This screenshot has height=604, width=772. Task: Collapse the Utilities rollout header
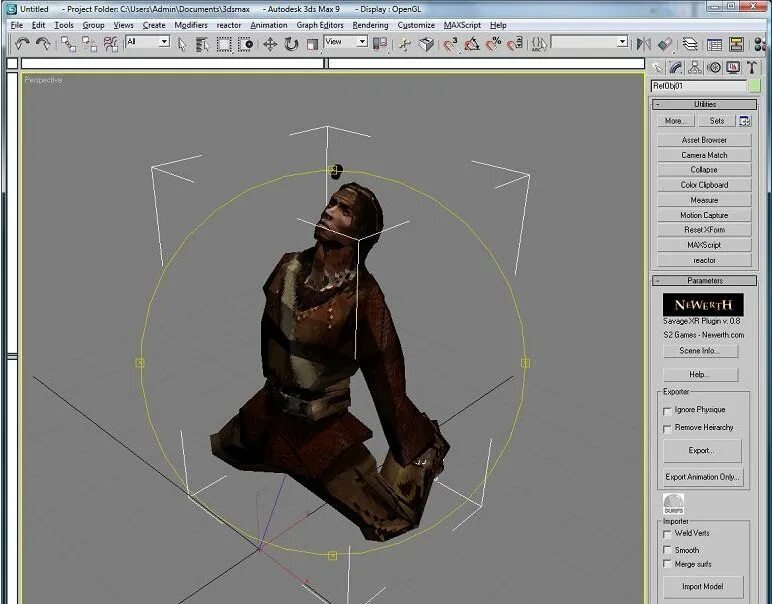(x=705, y=104)
